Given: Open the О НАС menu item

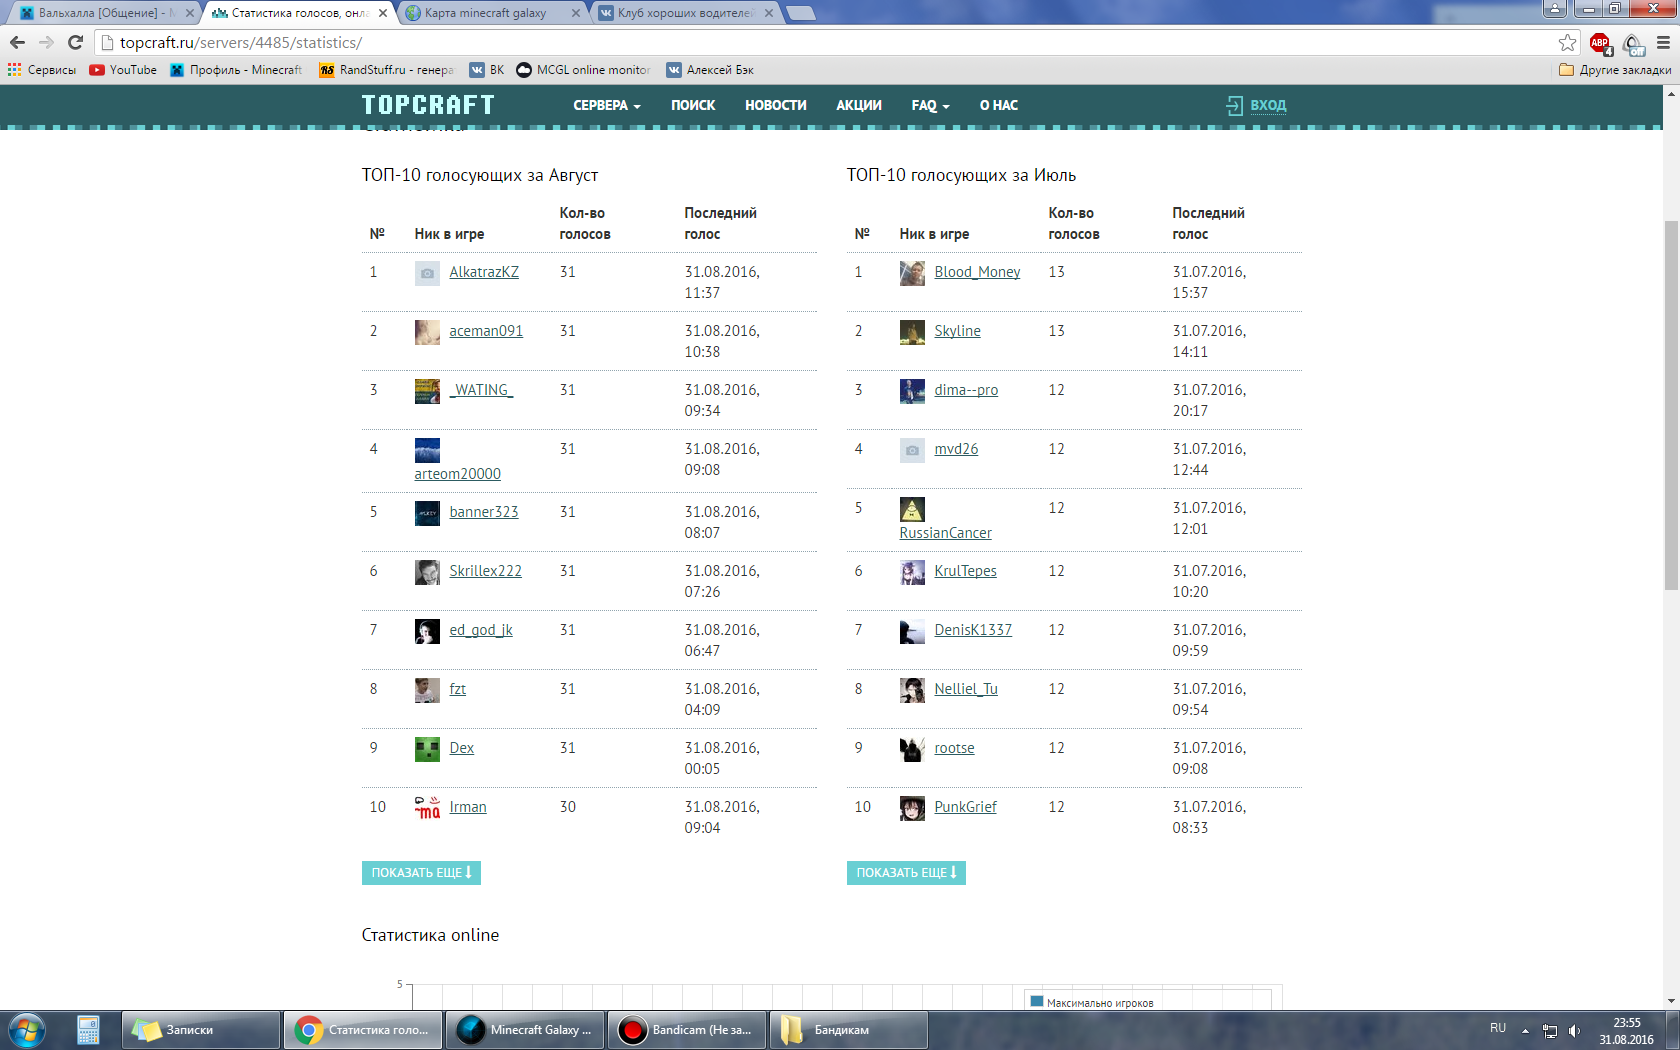Looking at the screenshot, I should pyautogui.click(x=999, y=105).
